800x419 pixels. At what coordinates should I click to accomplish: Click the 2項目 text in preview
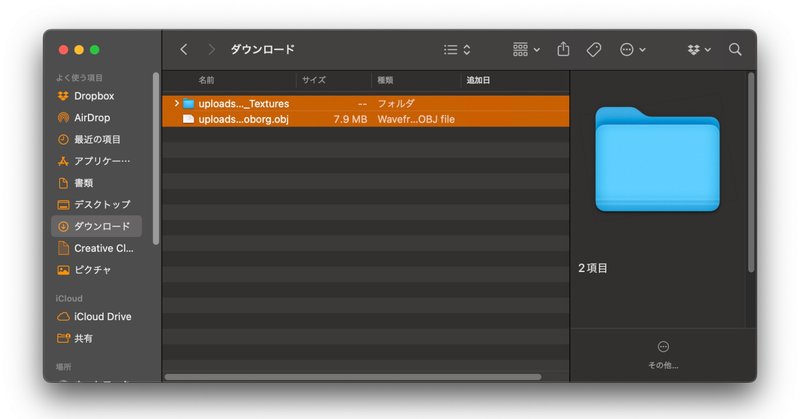592,268
